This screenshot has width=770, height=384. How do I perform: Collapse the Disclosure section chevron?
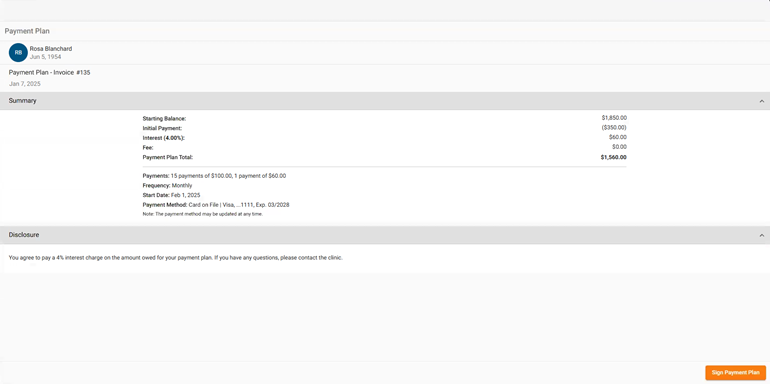(x=762, y=235)
